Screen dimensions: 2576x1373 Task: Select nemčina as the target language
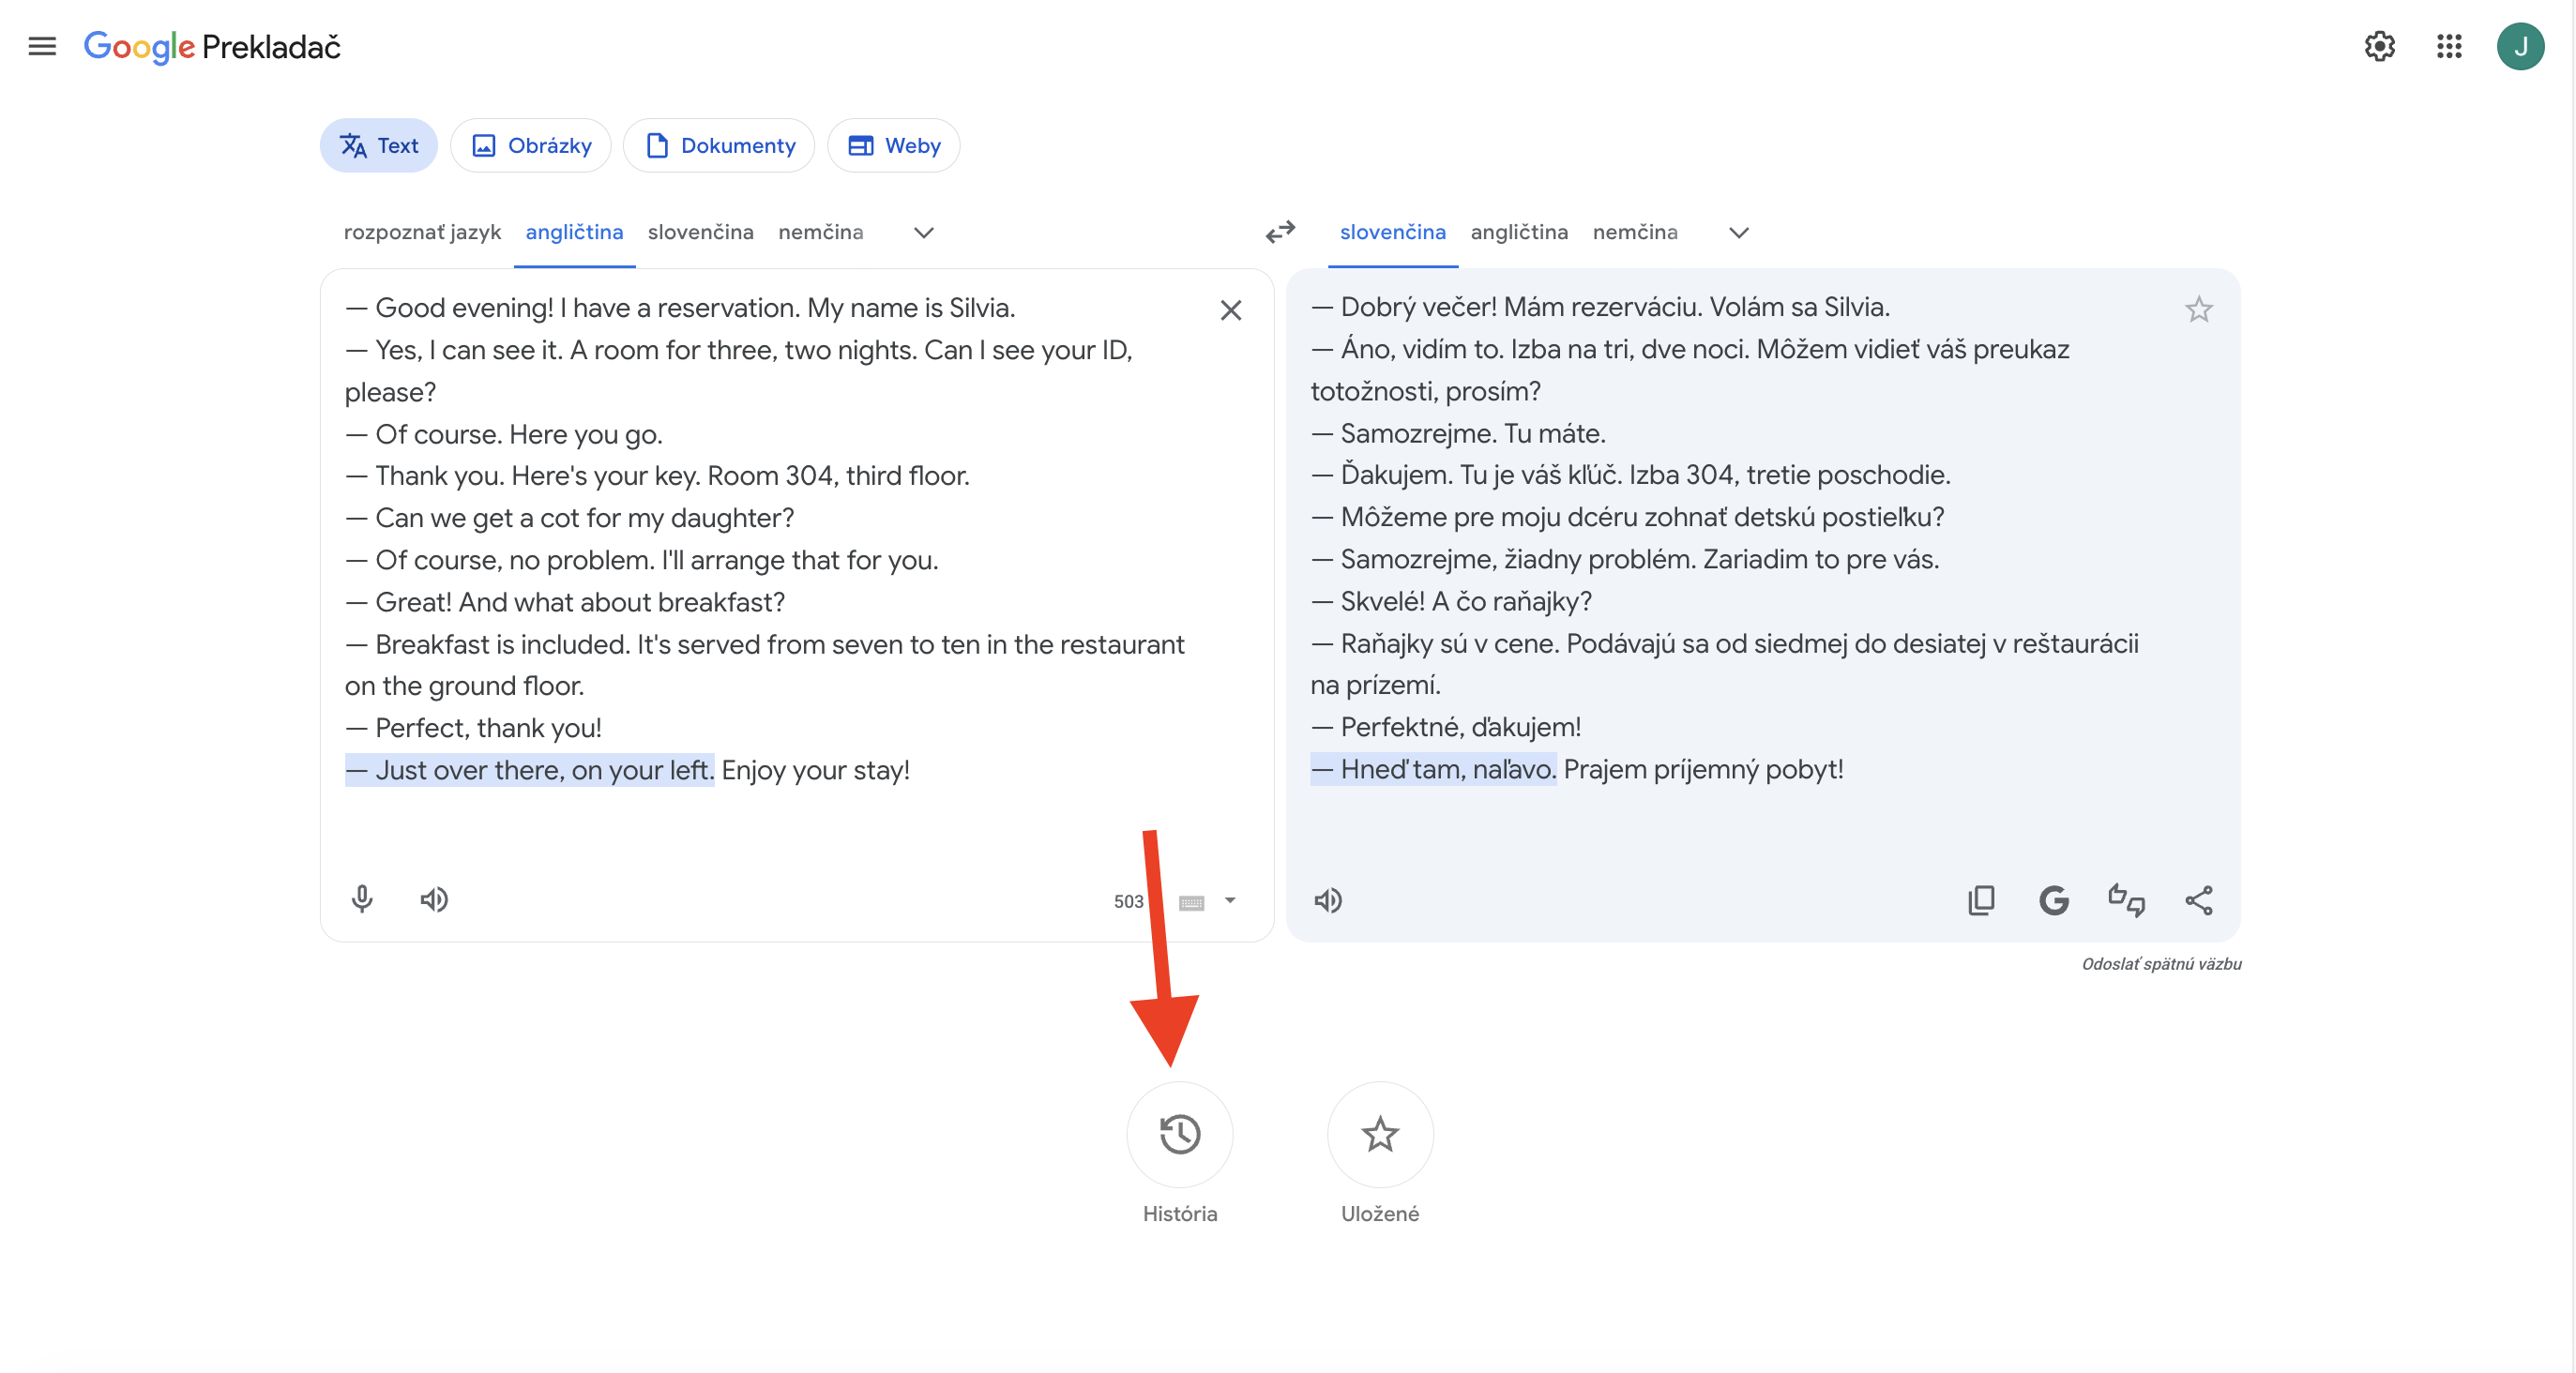tap(1636, 232)
